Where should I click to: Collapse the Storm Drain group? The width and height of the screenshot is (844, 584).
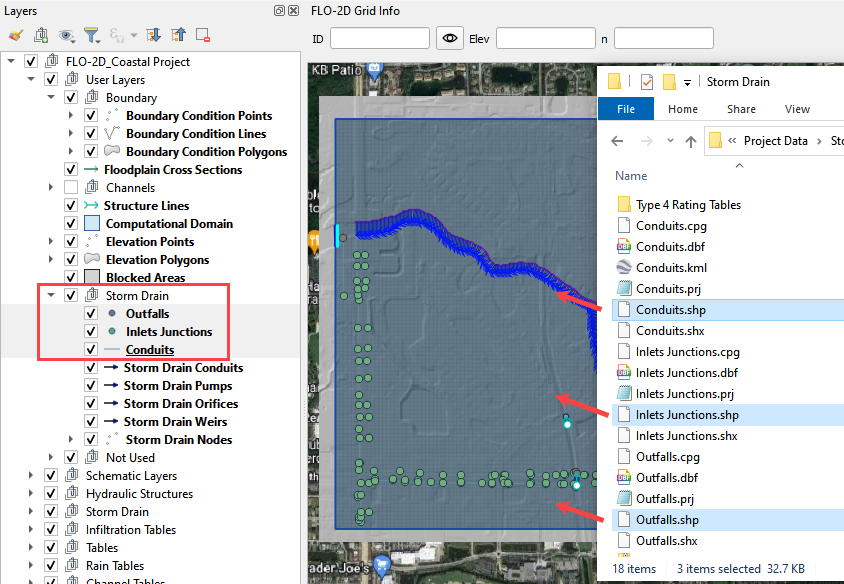[x=51, y=296]
